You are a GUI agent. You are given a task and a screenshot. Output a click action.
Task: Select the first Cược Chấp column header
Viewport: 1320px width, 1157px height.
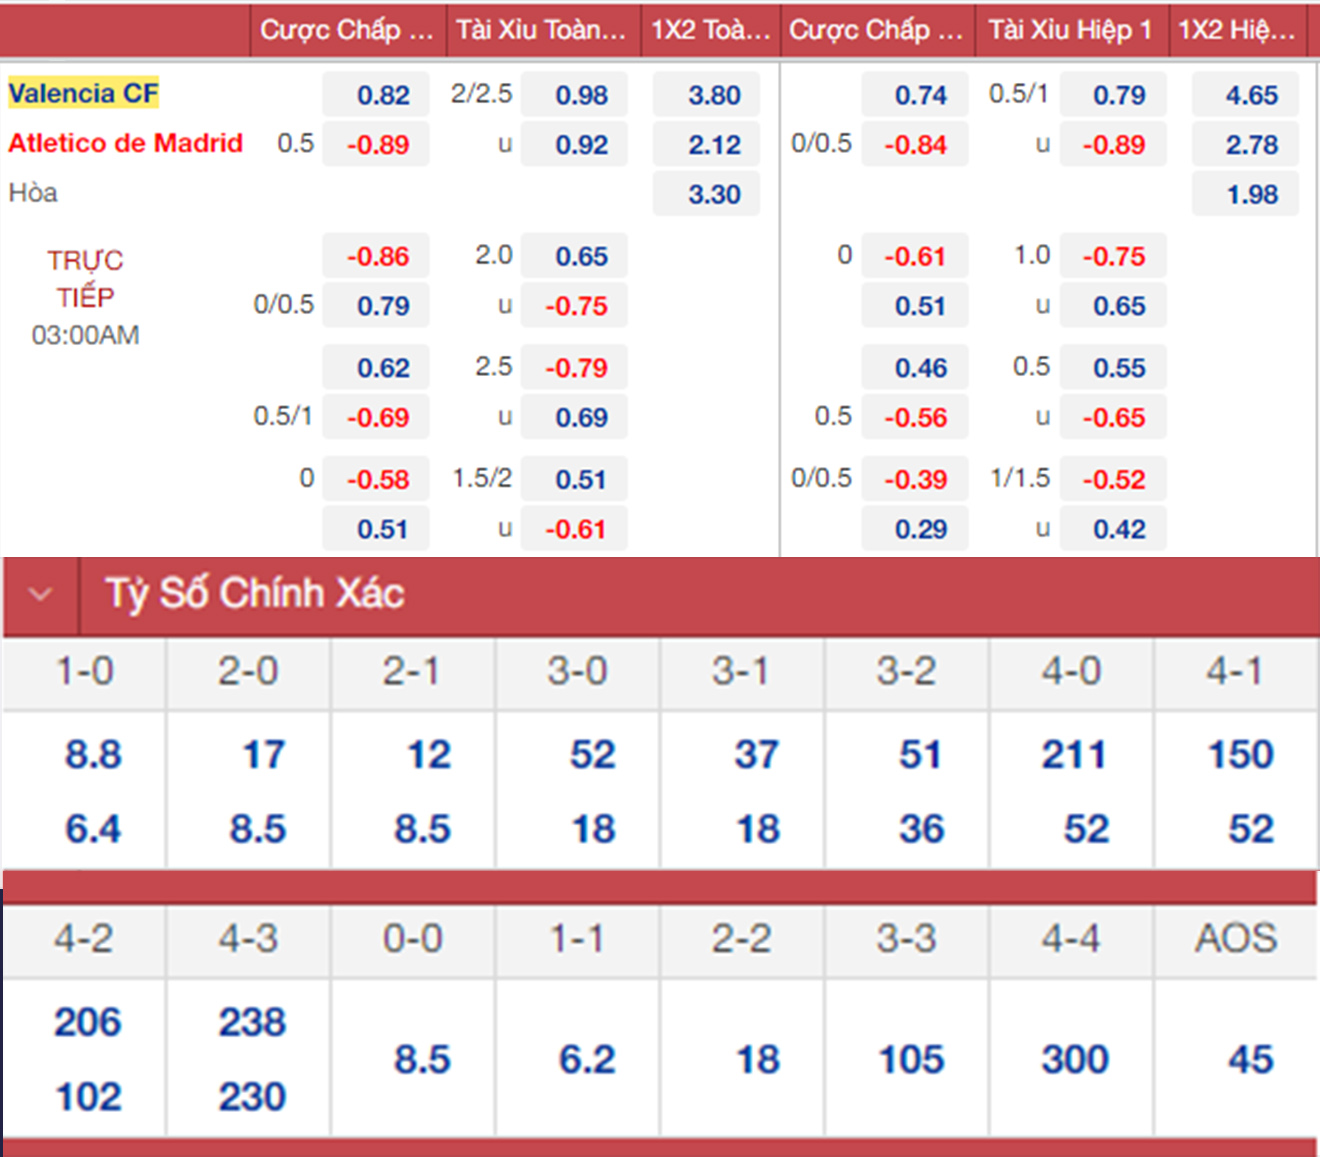tap(346, 30)
